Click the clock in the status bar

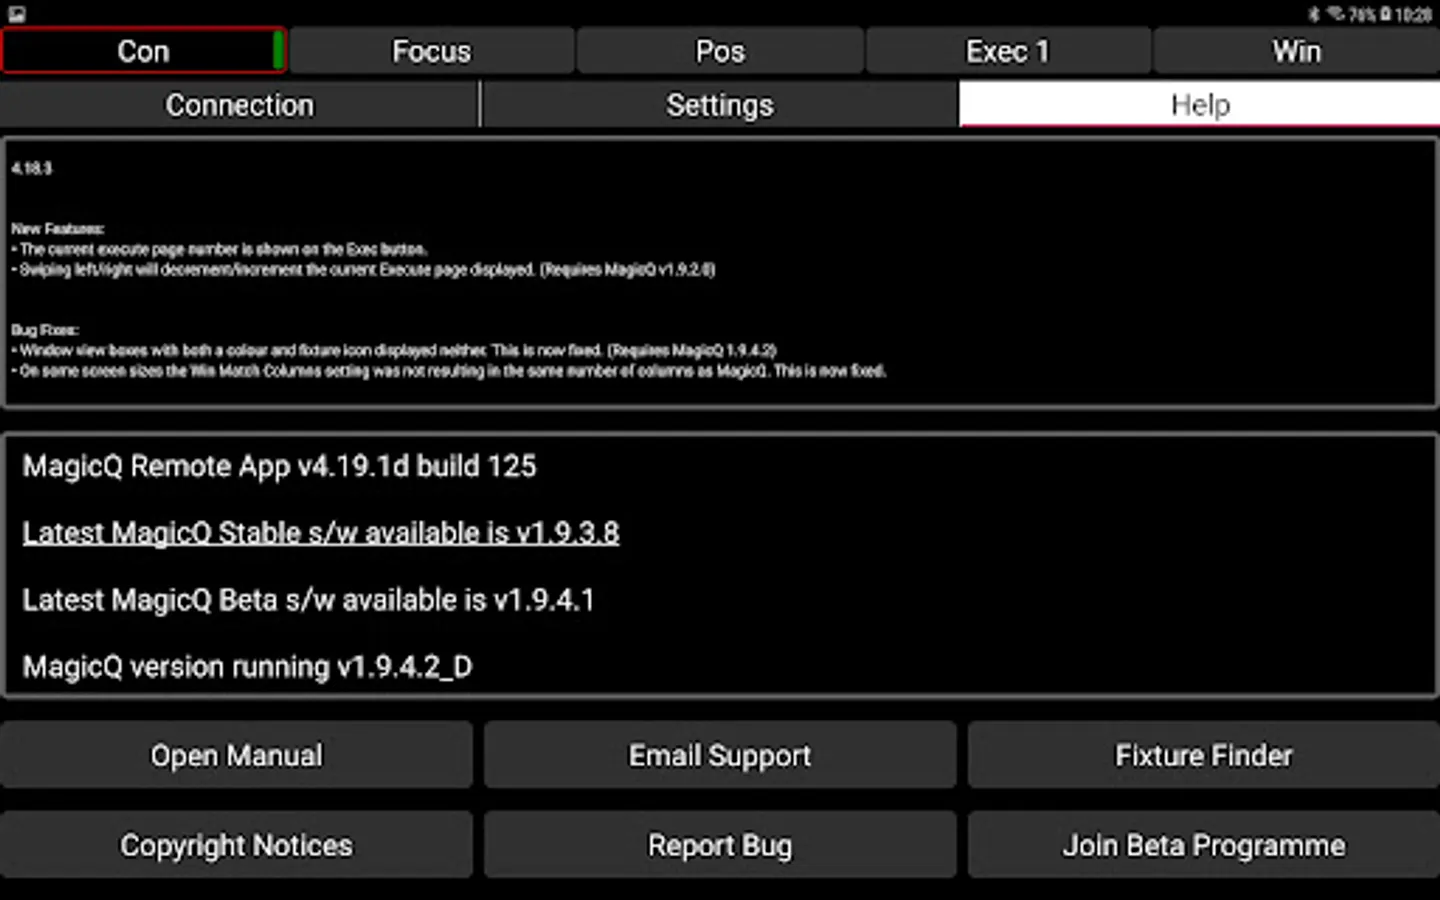[1414, 14]
